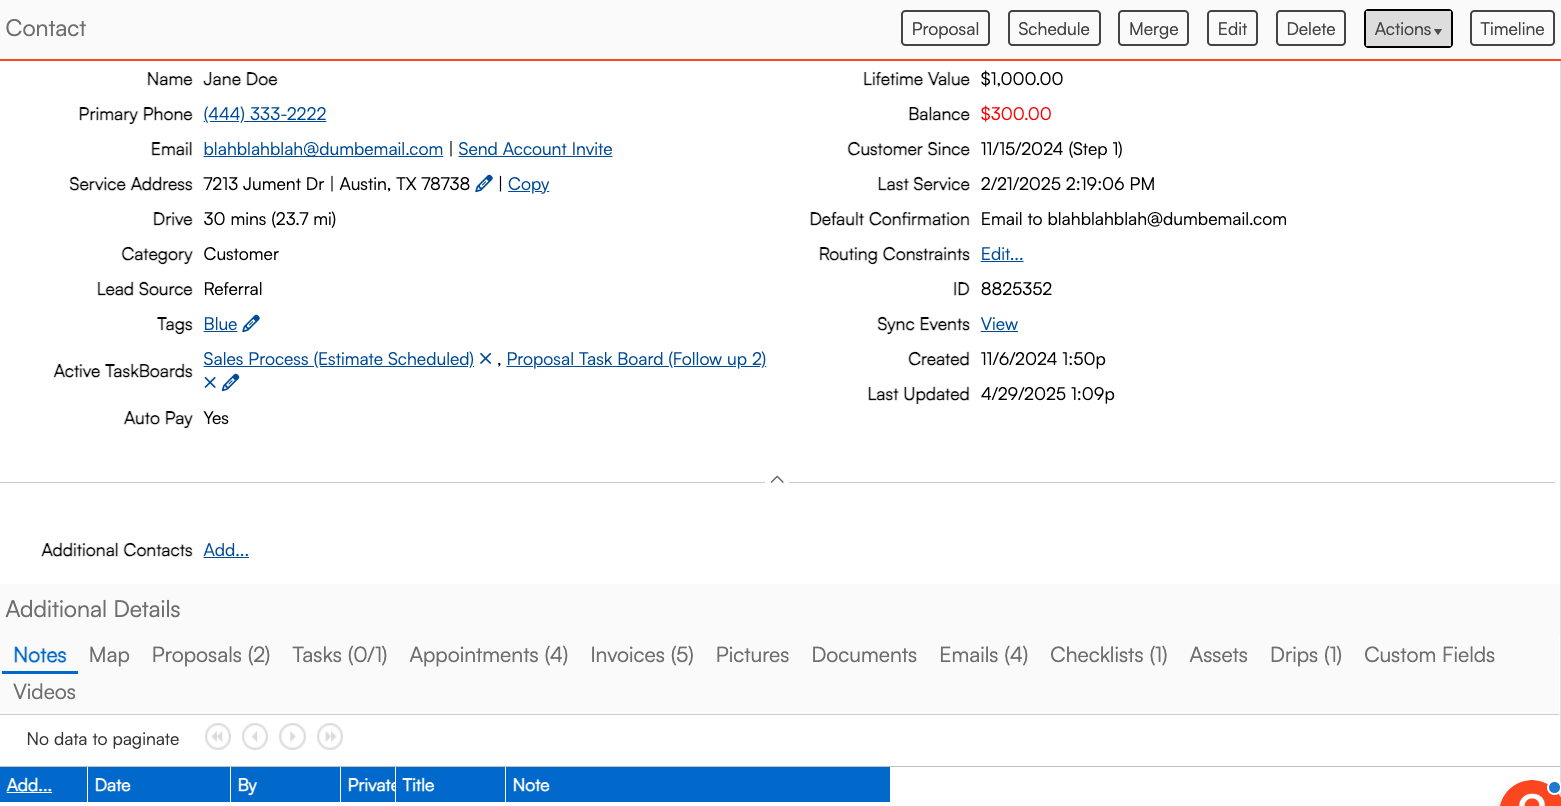Screen dimensions: 1561x806
Task: Switch to the Invoices (5) tab
Action: 642,655
